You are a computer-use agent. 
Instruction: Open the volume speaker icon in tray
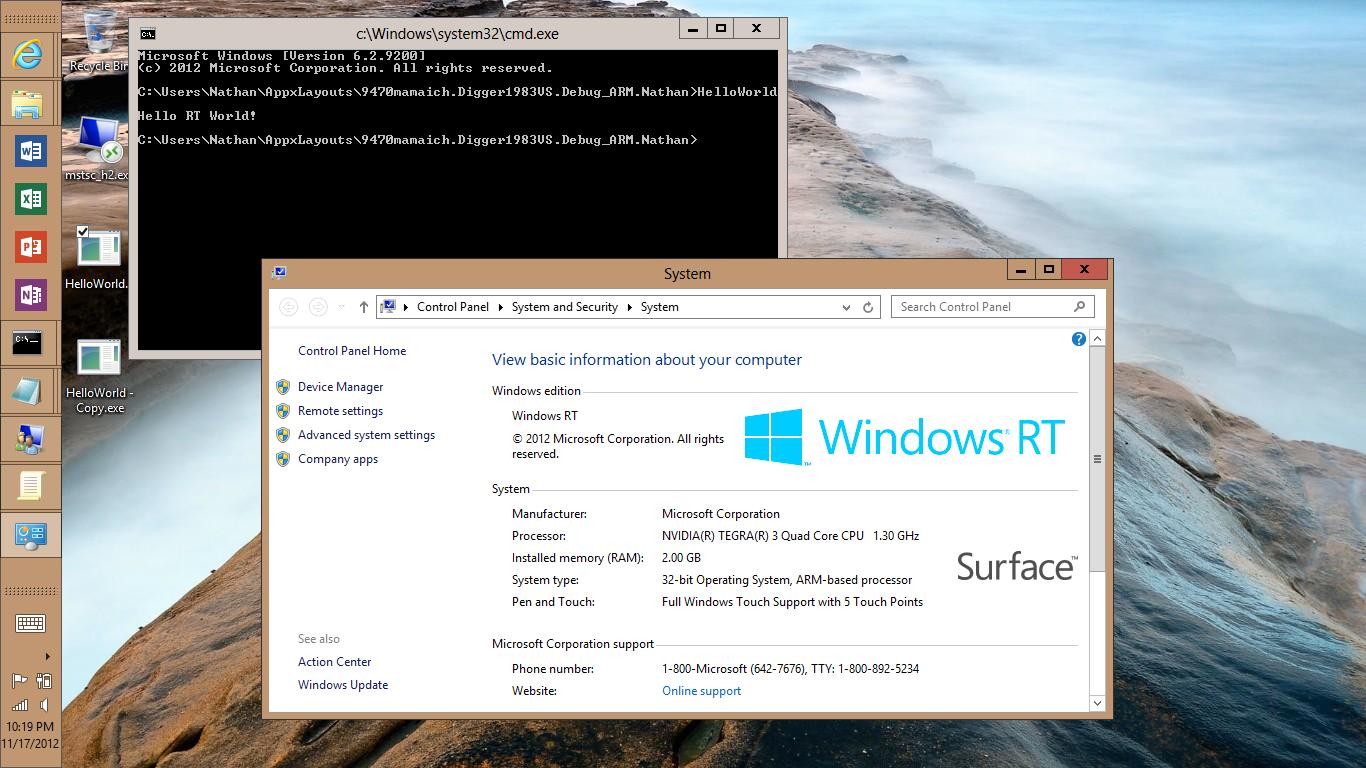click(x=43, y=705)
